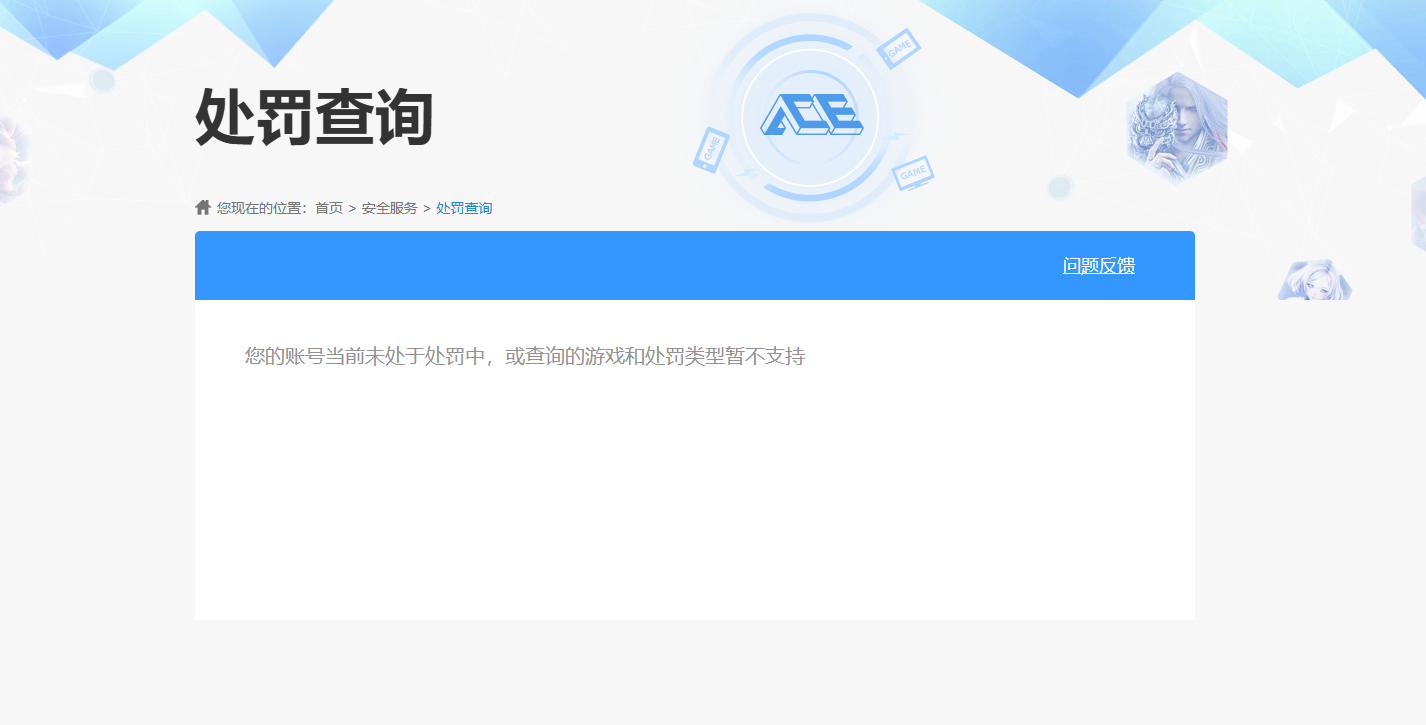Select 安全服务 in the breadcrumb trail

[389, 207]
